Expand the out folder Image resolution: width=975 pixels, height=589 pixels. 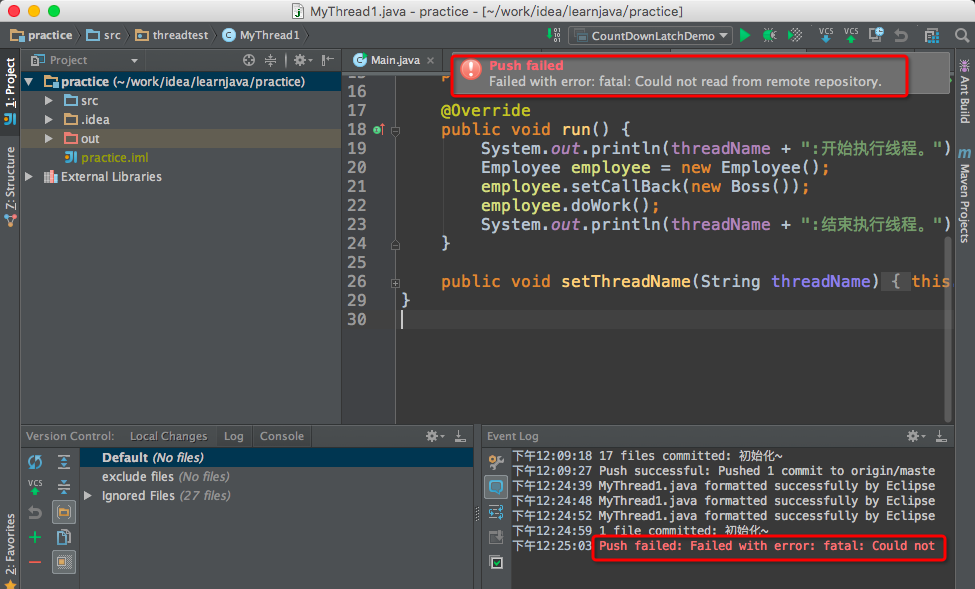49,139
